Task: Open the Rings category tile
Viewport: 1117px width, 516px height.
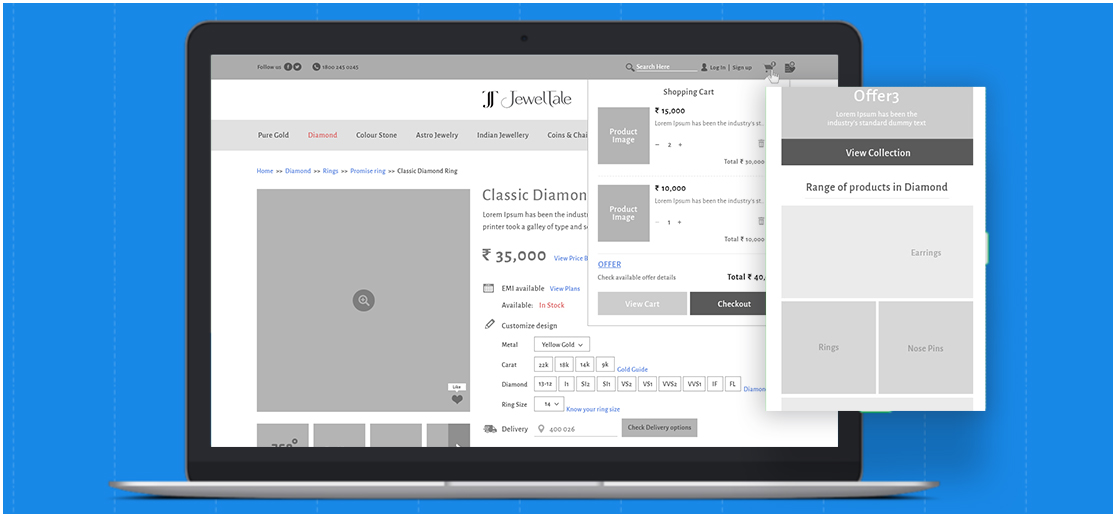Action: coord(828,348)
